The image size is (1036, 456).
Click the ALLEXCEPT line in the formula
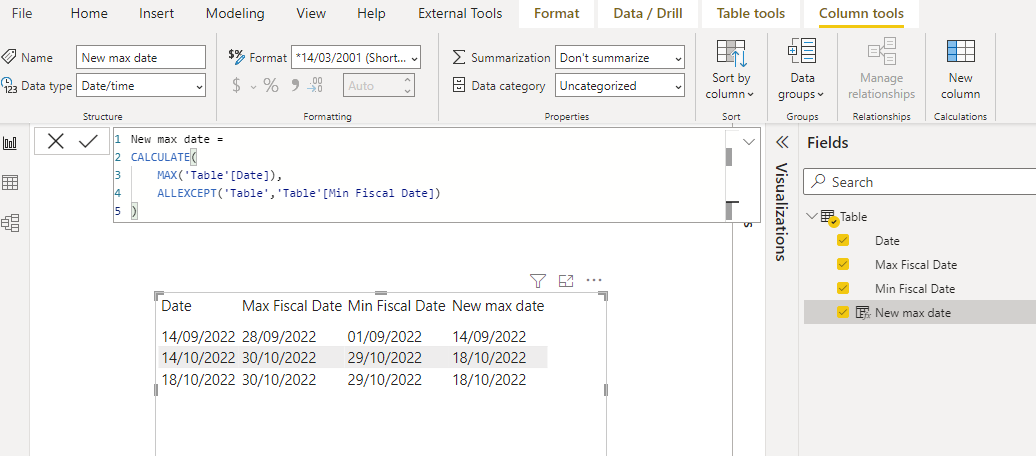pos(299,193)
